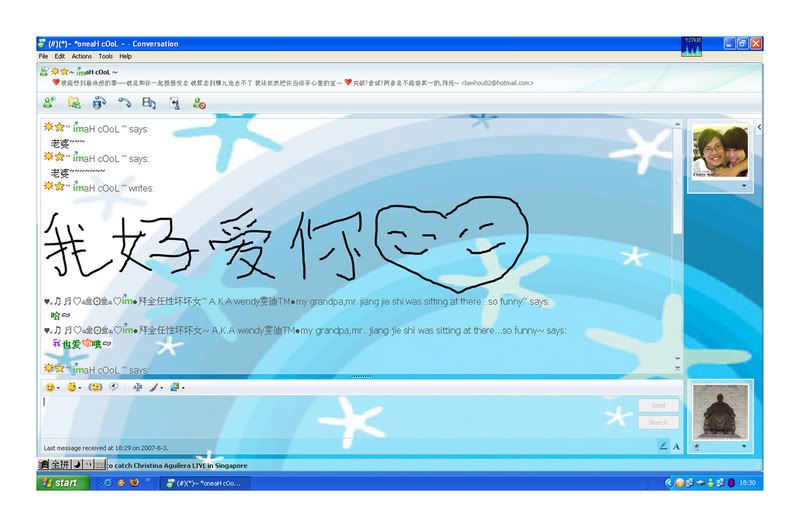
Task: Open the emoticons dropdown
Action: tap(51, 387)
